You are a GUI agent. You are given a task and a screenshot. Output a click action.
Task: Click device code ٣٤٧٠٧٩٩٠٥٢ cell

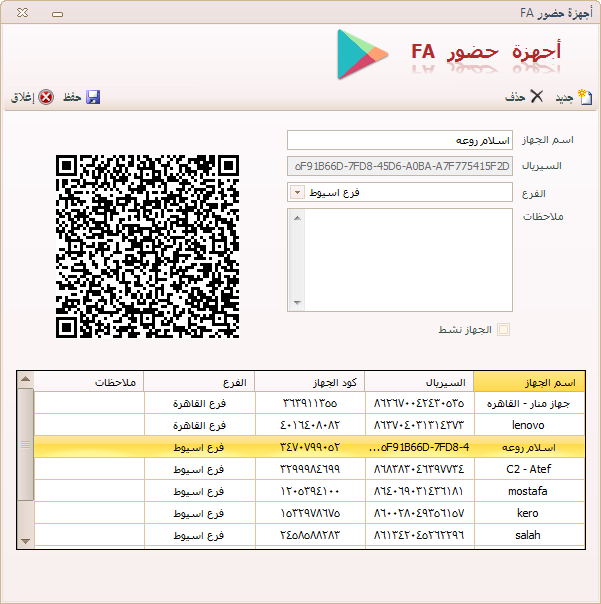pyautogui.click(x=310, y=447)
